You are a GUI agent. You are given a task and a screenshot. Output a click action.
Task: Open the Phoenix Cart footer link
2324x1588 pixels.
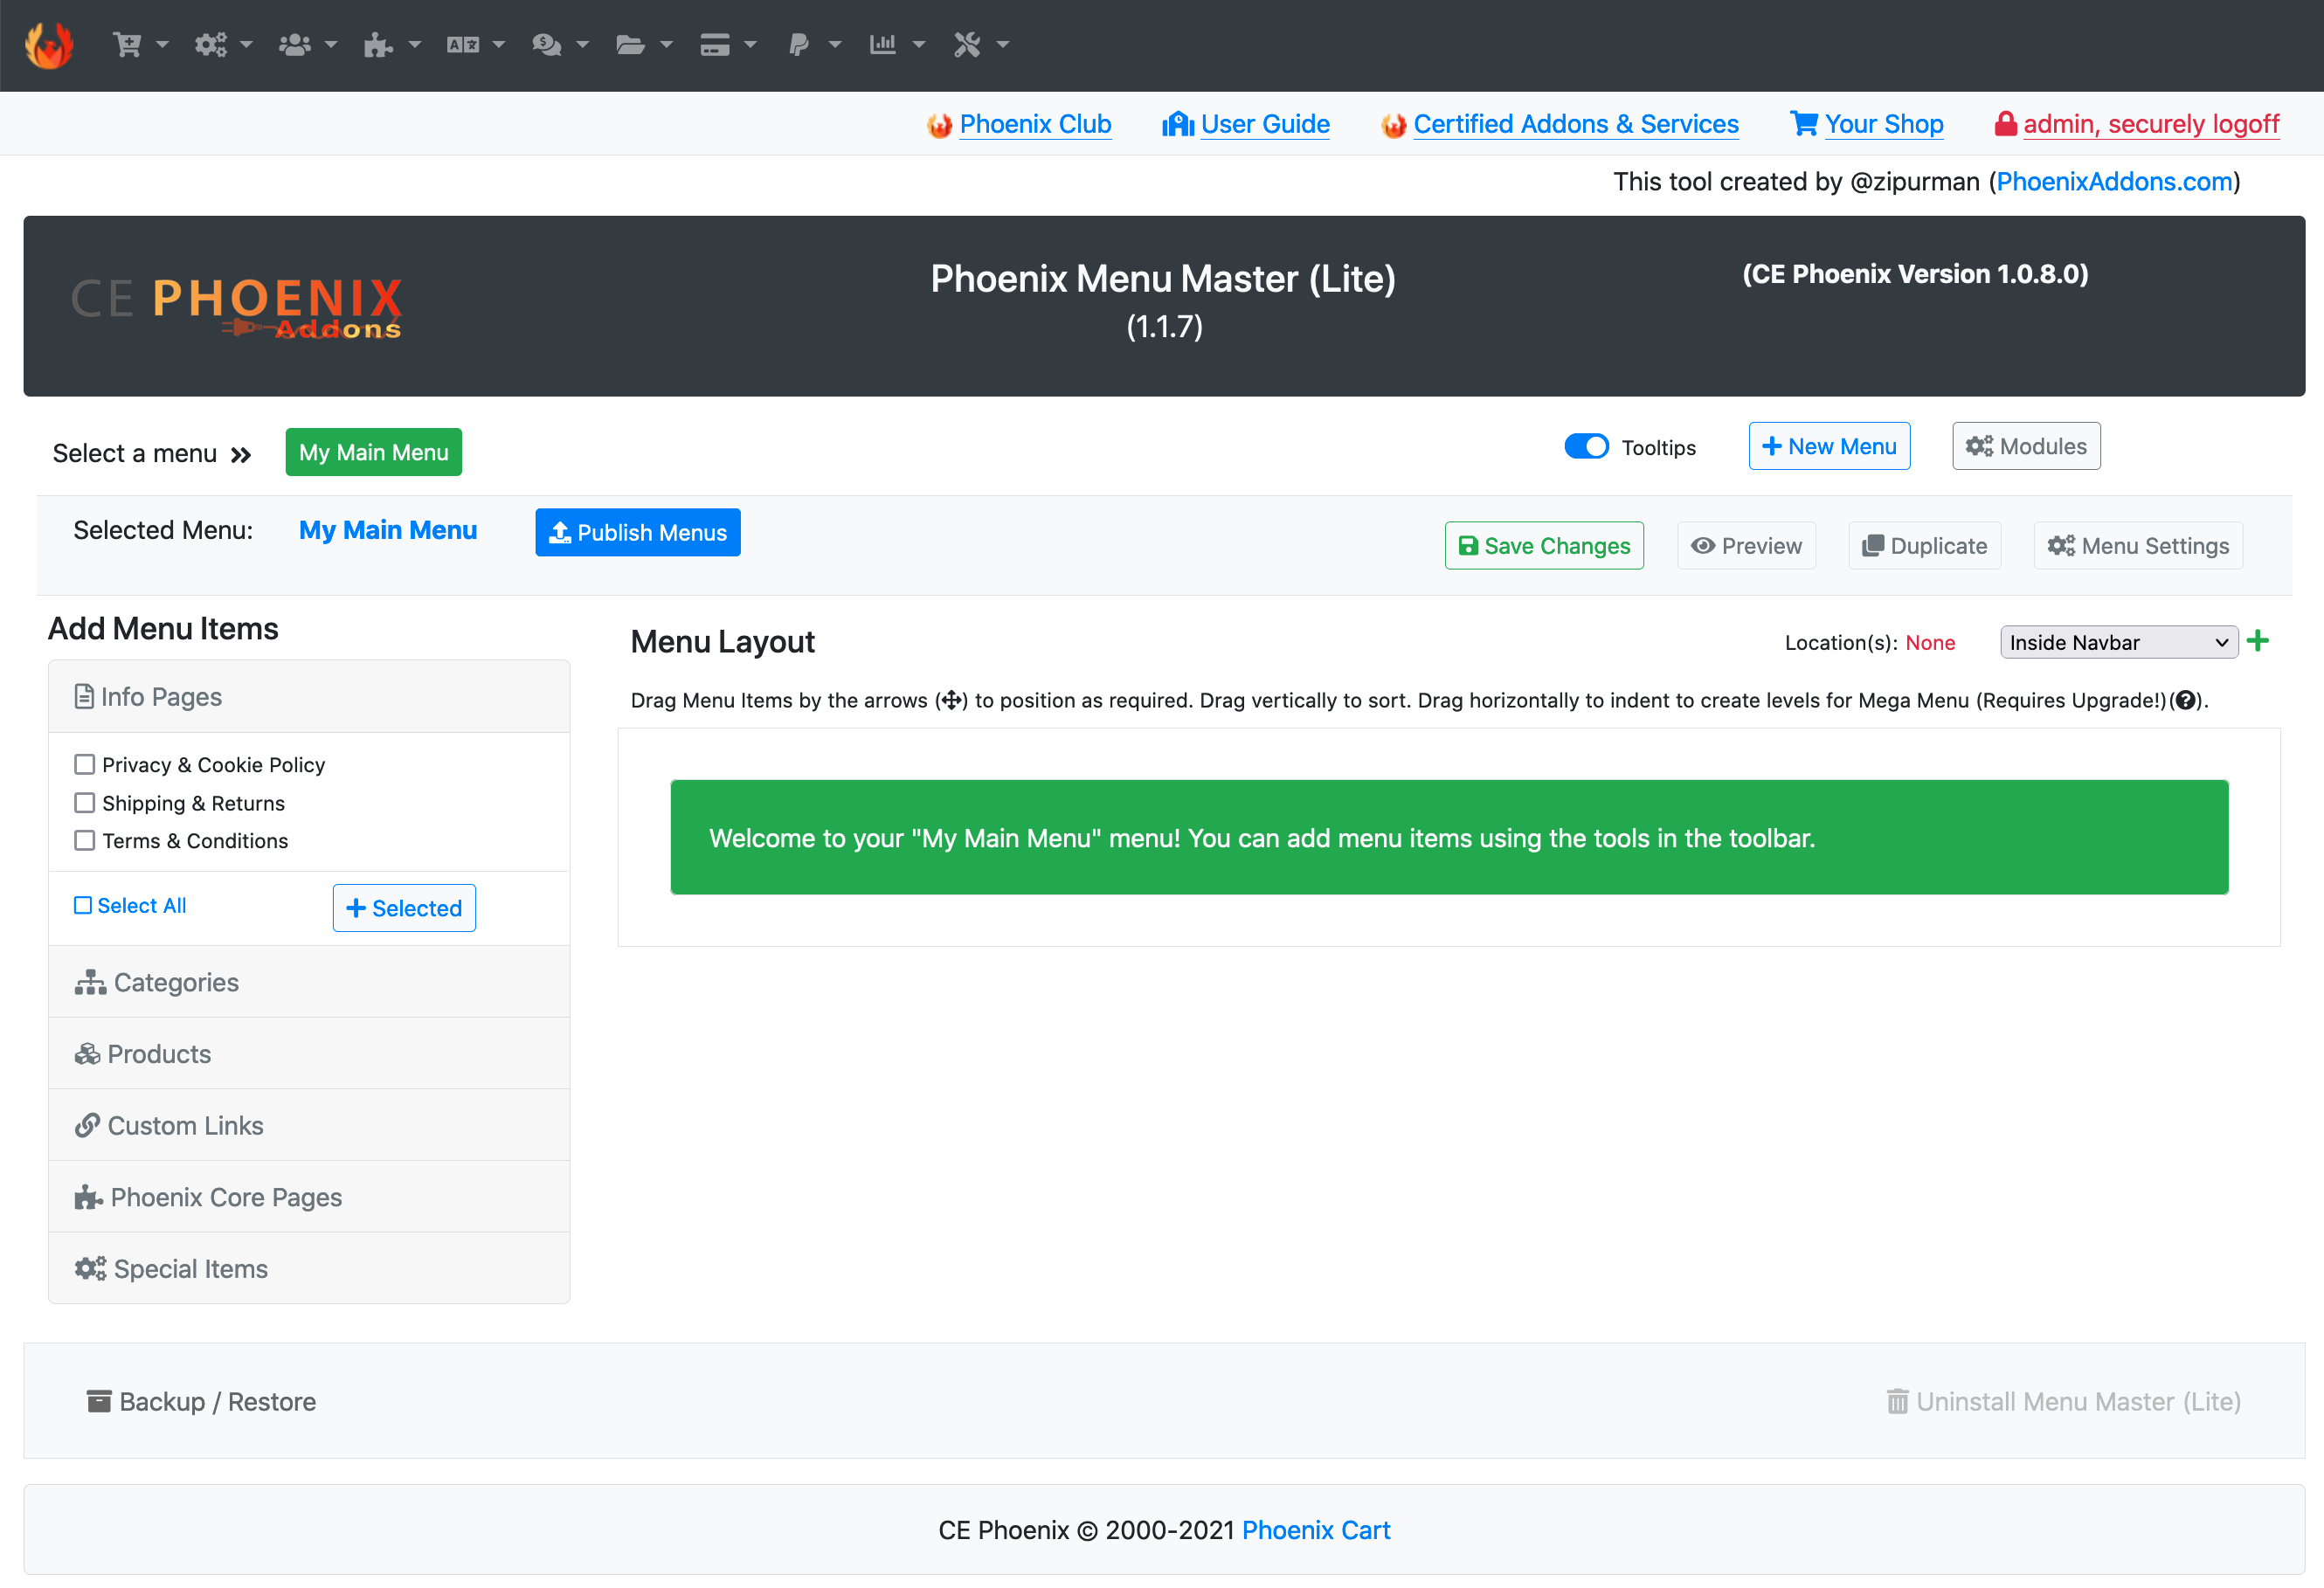tap(1316, 1530)
